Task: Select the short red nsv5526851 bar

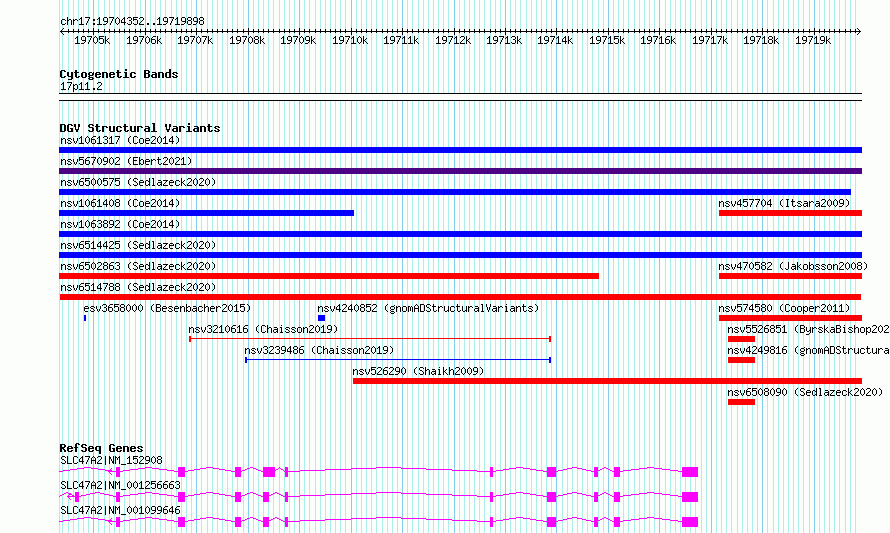Action: [741, 339]
